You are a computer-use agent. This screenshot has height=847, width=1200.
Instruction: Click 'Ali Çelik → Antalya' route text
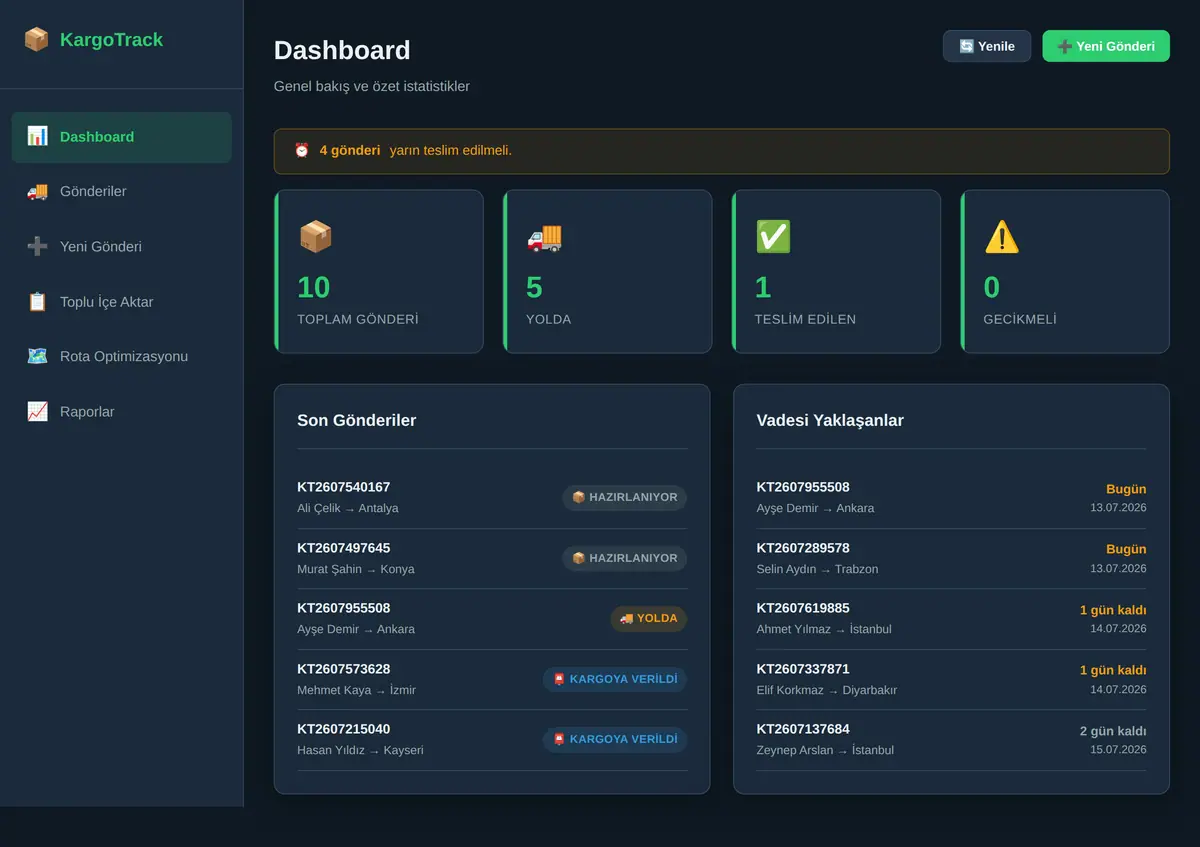(x=348, y=508)
